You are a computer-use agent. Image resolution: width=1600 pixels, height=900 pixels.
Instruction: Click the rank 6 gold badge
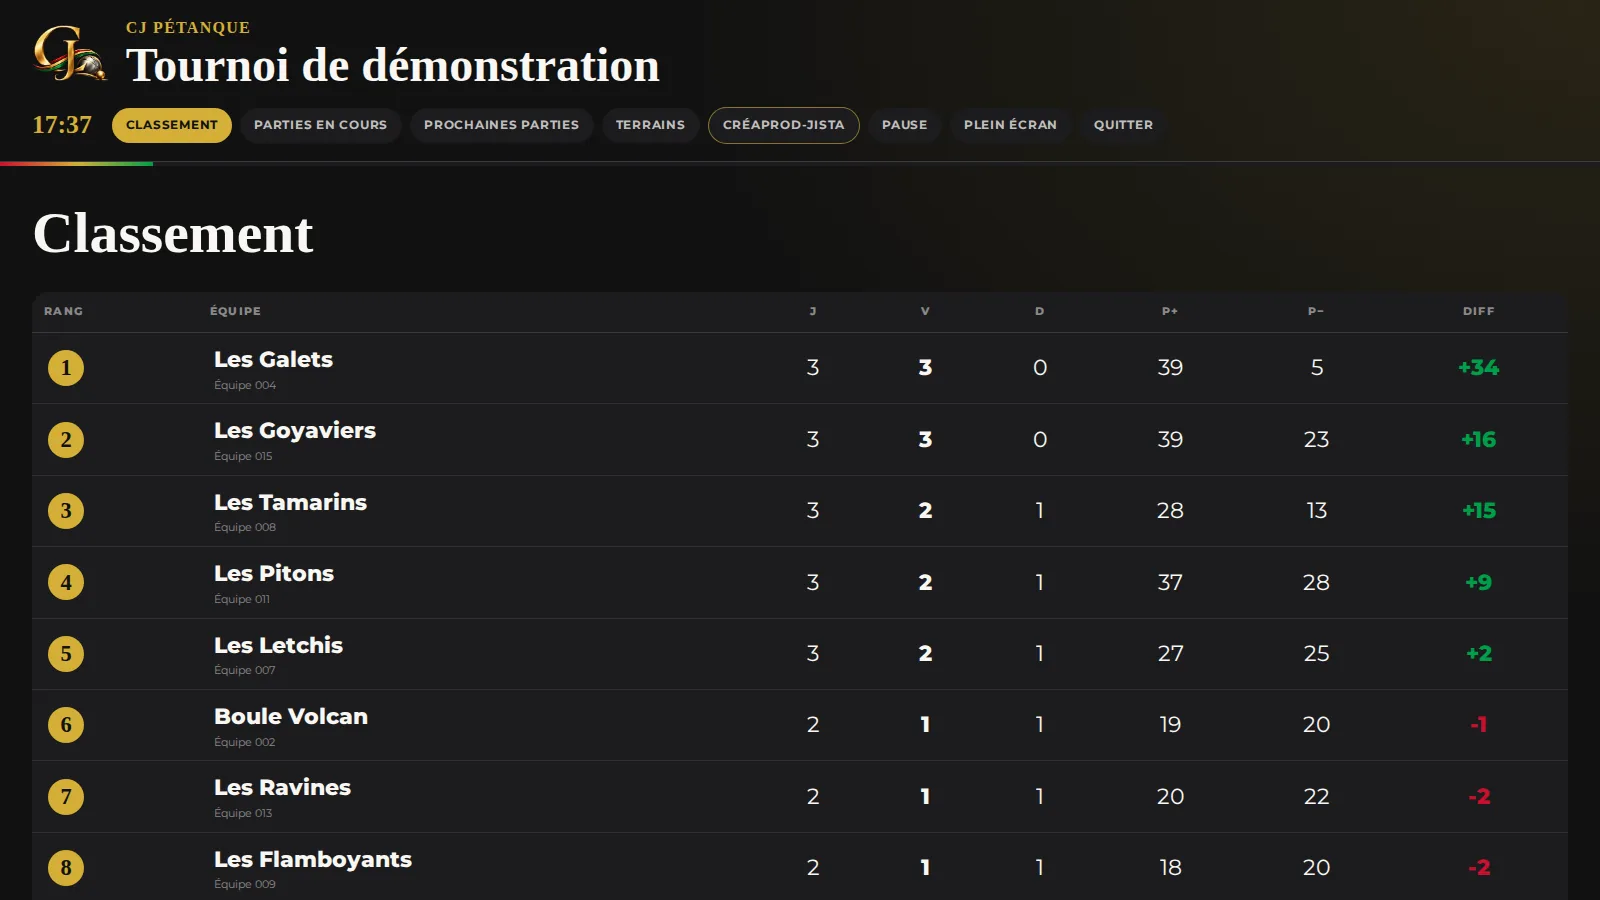pos(66,725)
